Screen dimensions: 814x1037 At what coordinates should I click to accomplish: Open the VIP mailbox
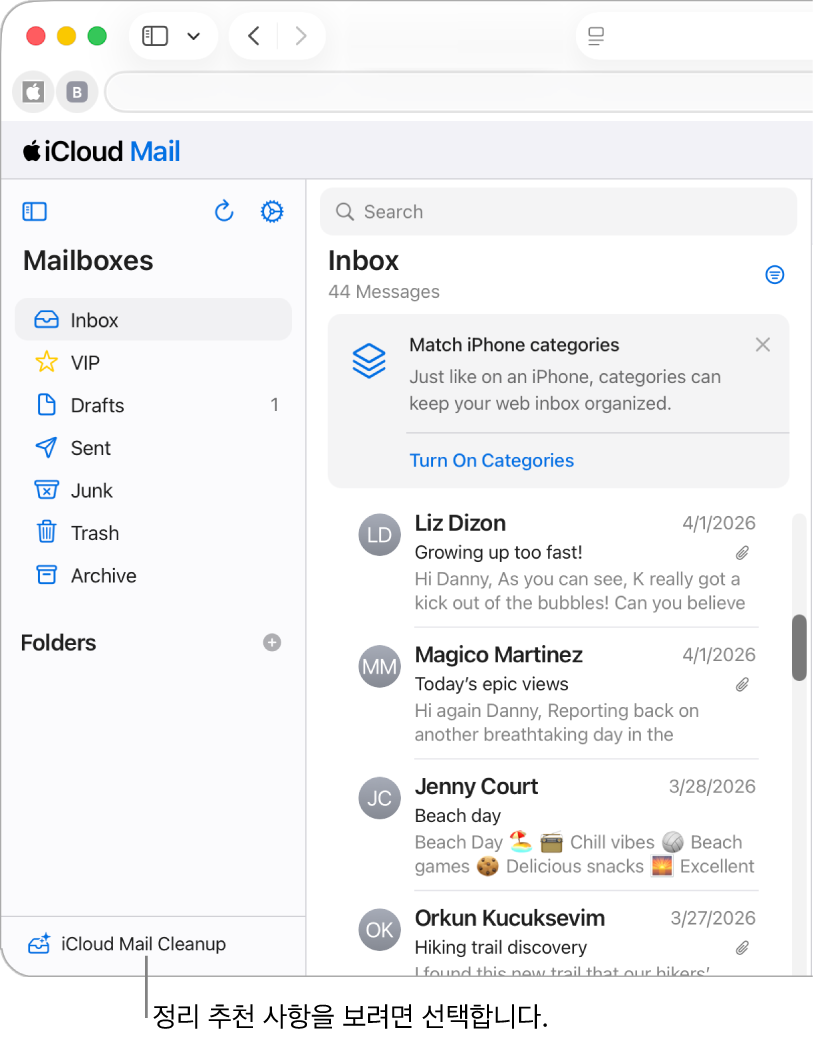coord(153,362)
